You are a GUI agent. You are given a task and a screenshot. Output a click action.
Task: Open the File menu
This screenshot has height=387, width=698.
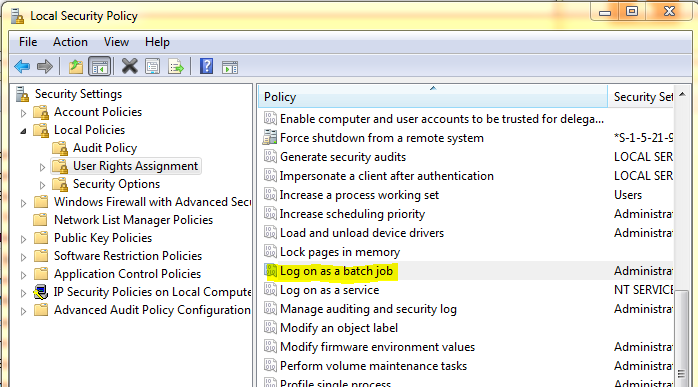coord(28,42)
